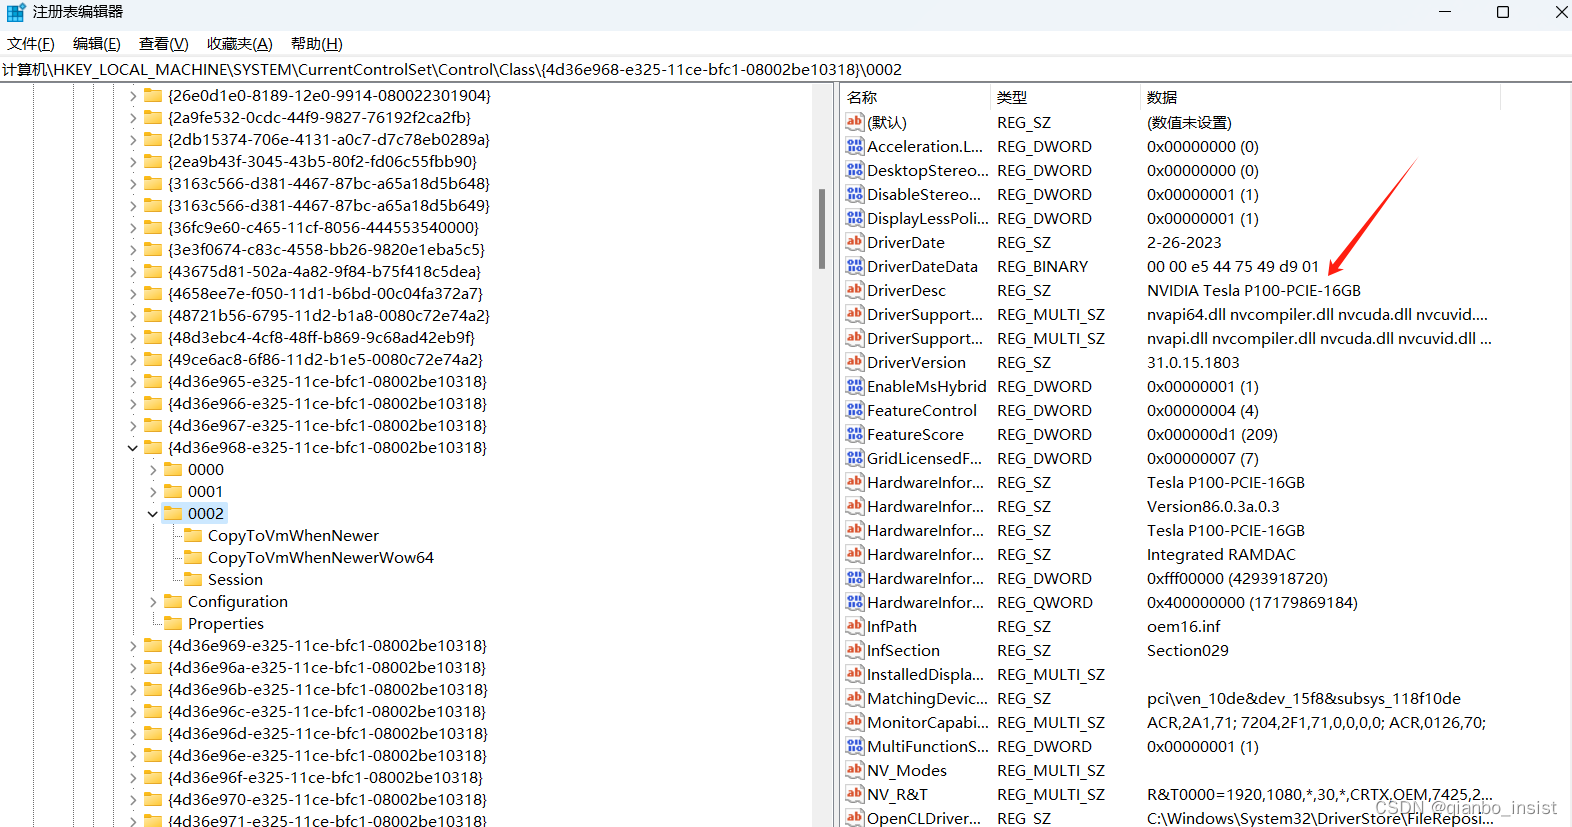Expand the {4d36e969-e325-11ce-bfc1-08002be10318} key
Screen dimensions: 1572x827
[x=133, y=646]
